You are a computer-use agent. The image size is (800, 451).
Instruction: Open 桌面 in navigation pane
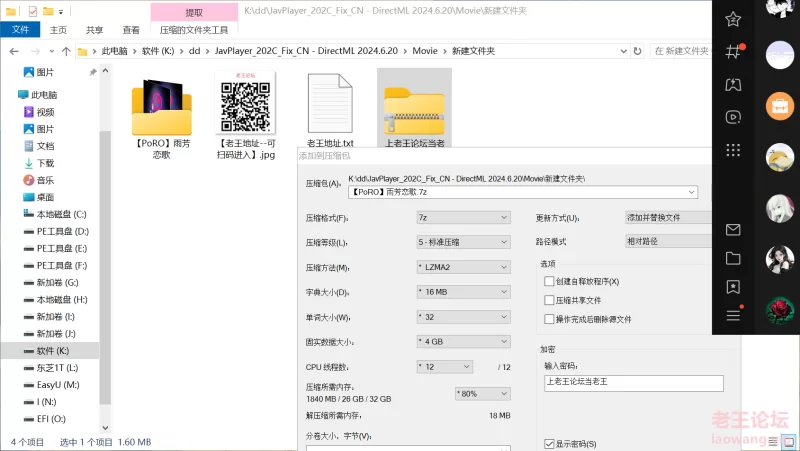coord(39,197)
